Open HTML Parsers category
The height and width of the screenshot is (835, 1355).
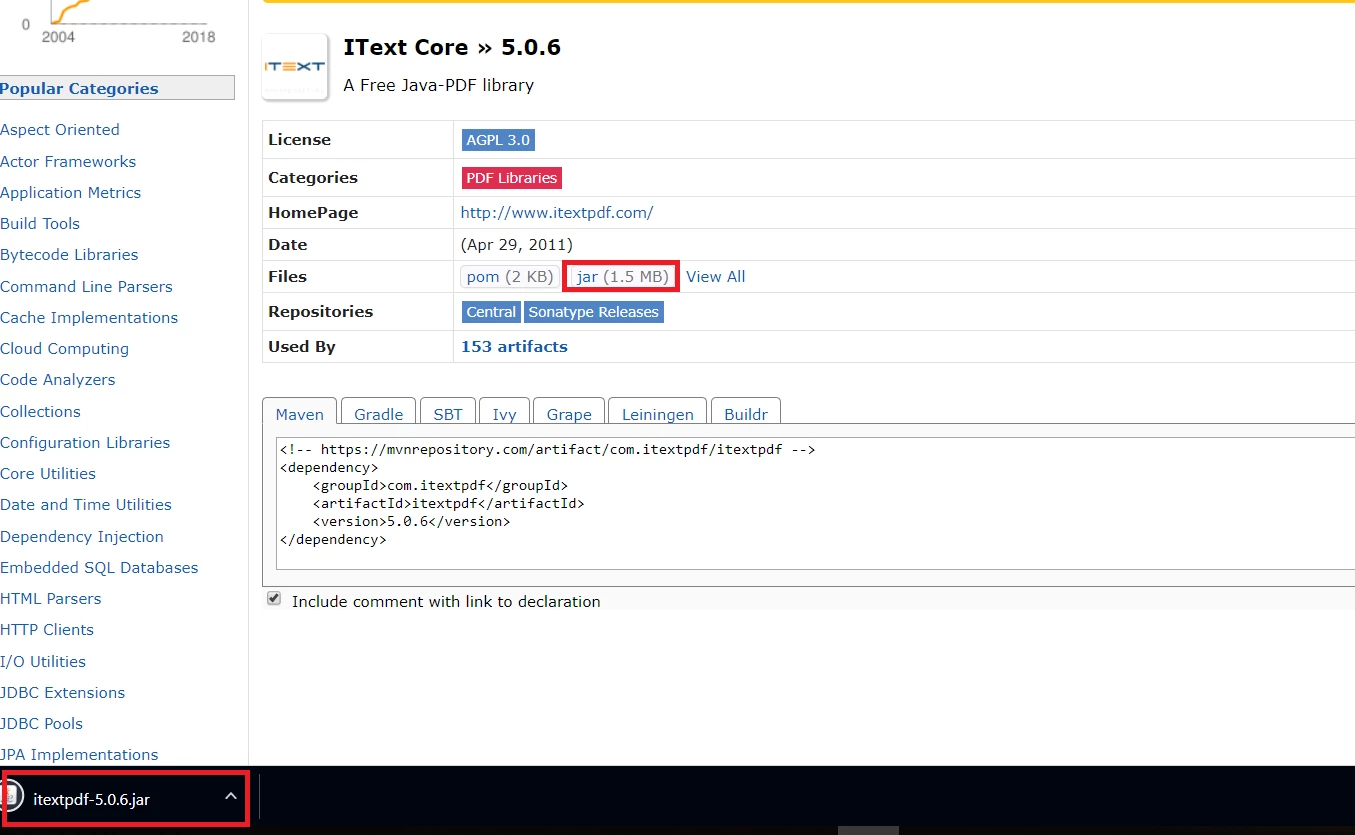tap(51, 599)
